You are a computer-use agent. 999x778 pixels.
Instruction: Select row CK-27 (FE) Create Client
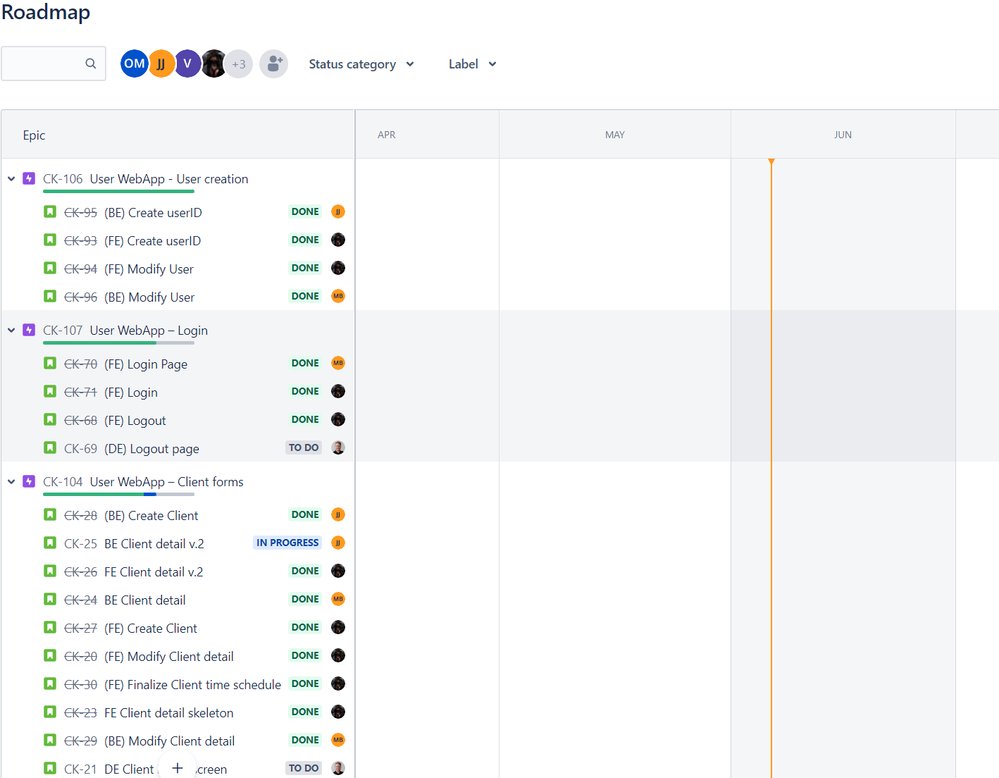pyautogui.click(x=178, y=628)
